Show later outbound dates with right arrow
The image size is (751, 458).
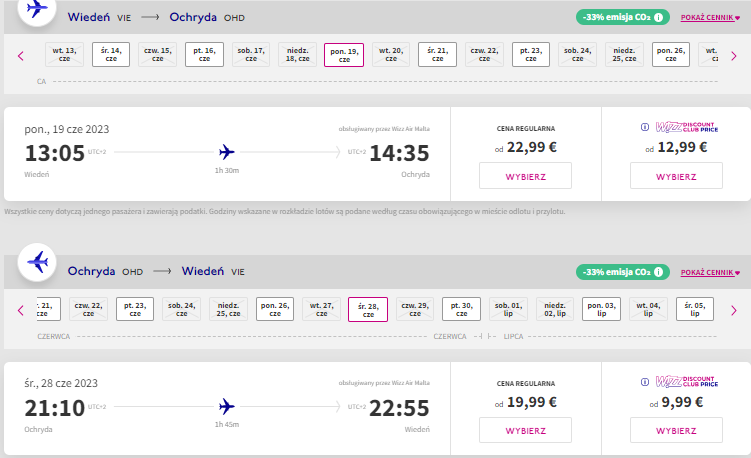[734, 56]
